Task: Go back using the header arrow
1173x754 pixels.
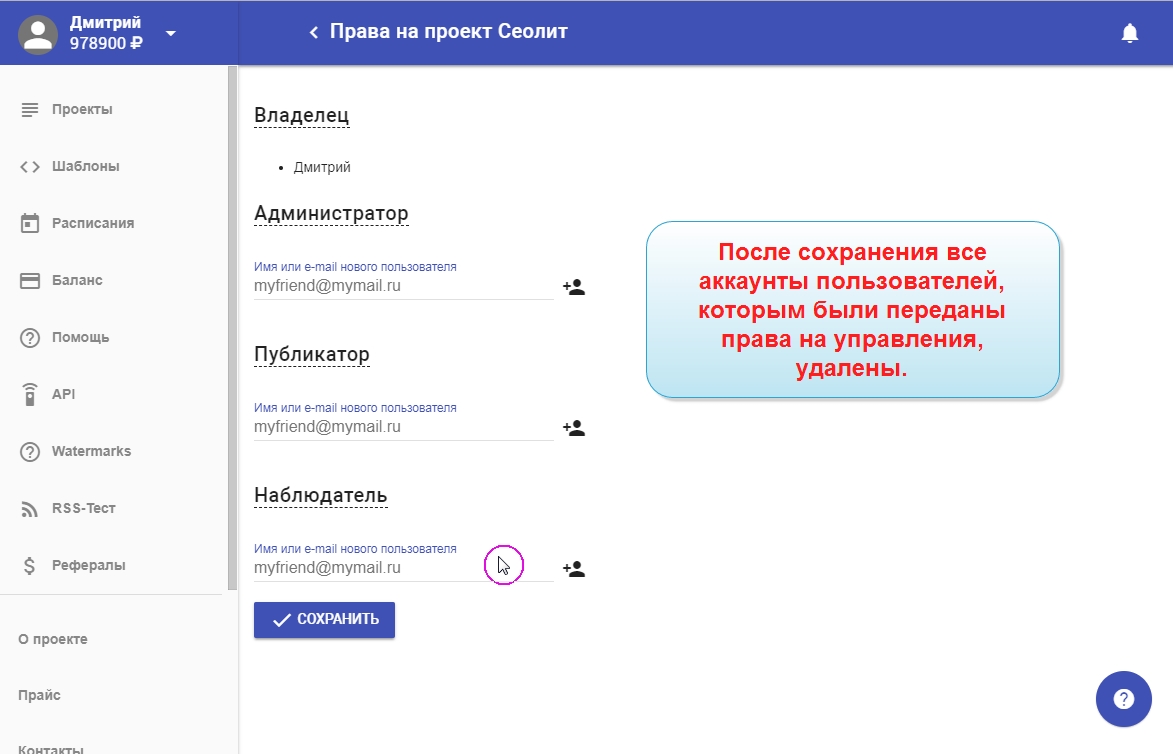Action: pyautogui.click(x=313, y=33)
